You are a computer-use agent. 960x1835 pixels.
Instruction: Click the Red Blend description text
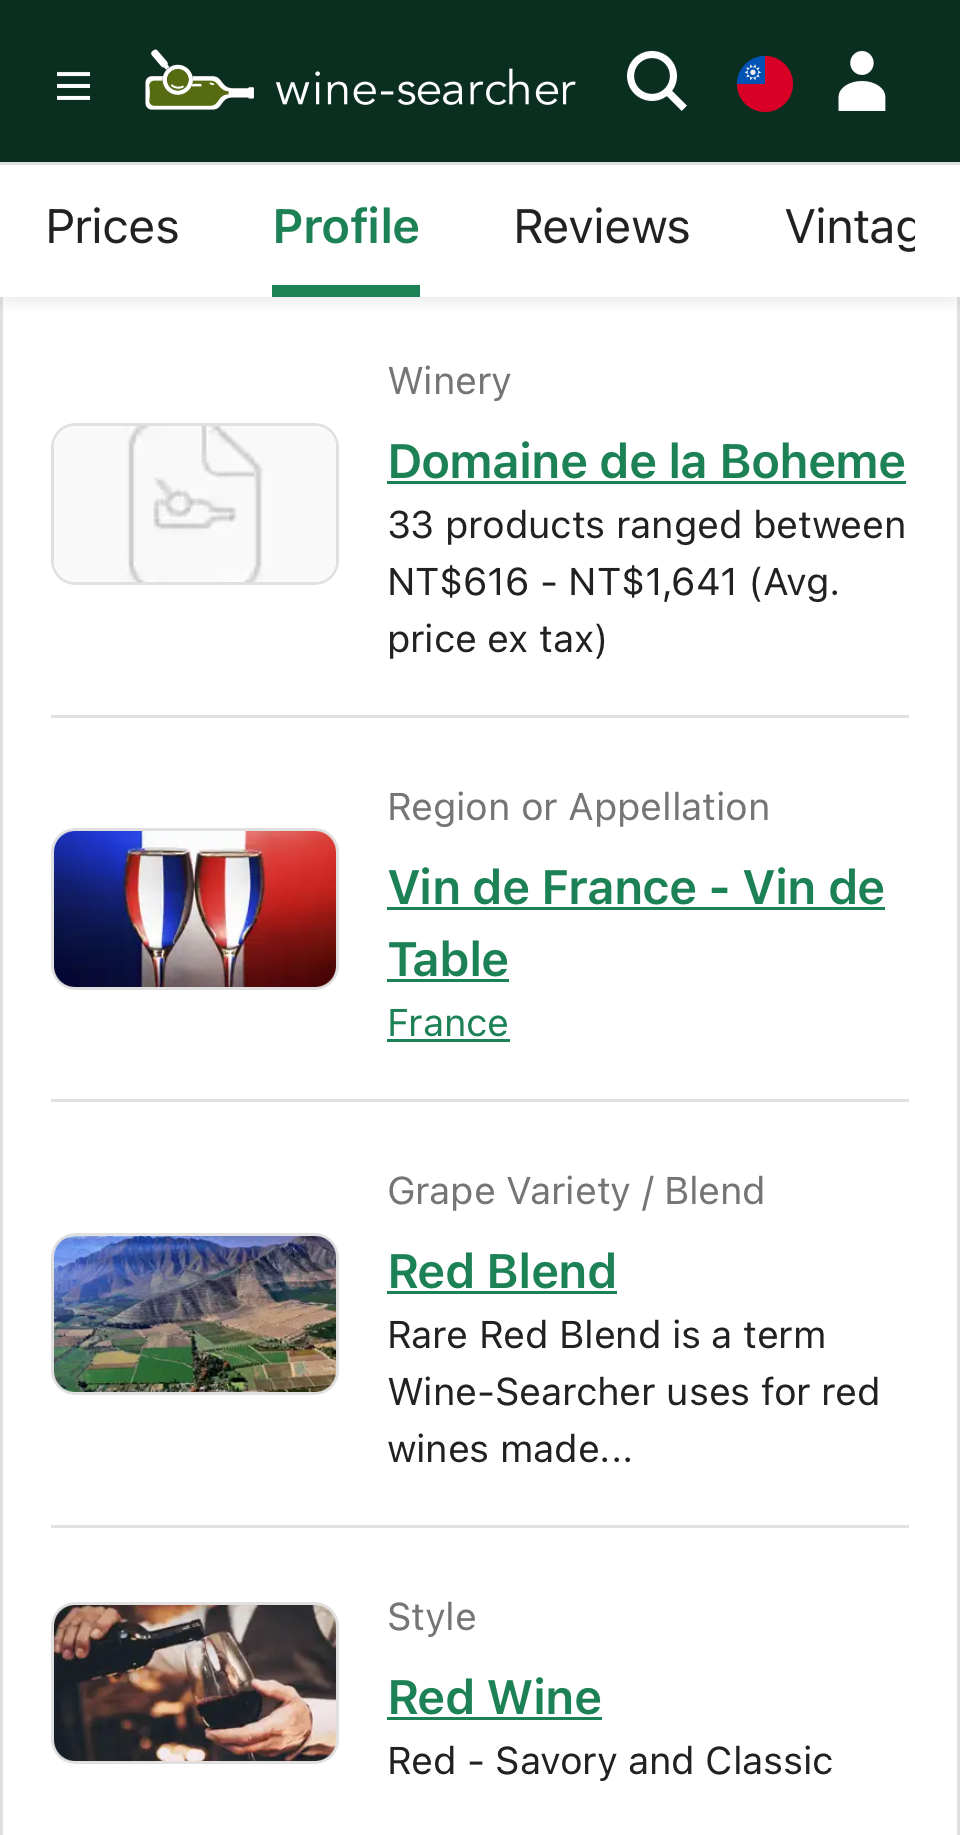point(633,1392)
